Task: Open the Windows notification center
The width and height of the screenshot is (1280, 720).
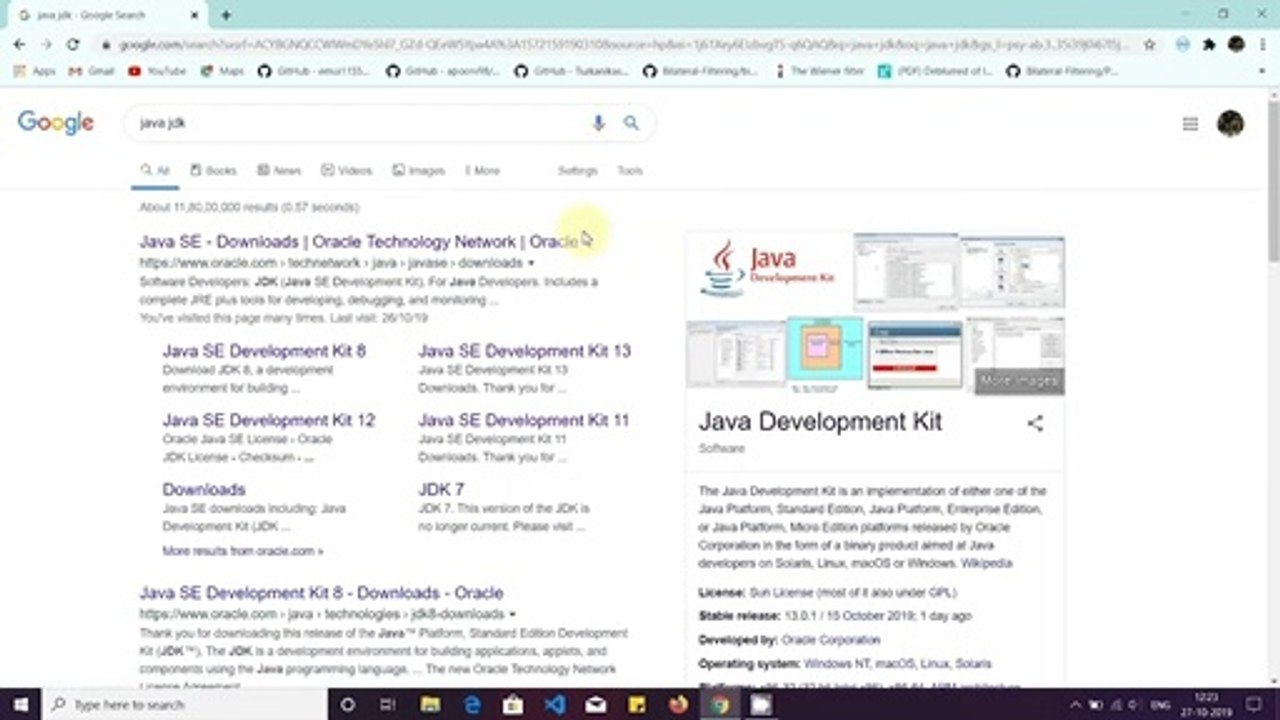Action: [1253, 704]
